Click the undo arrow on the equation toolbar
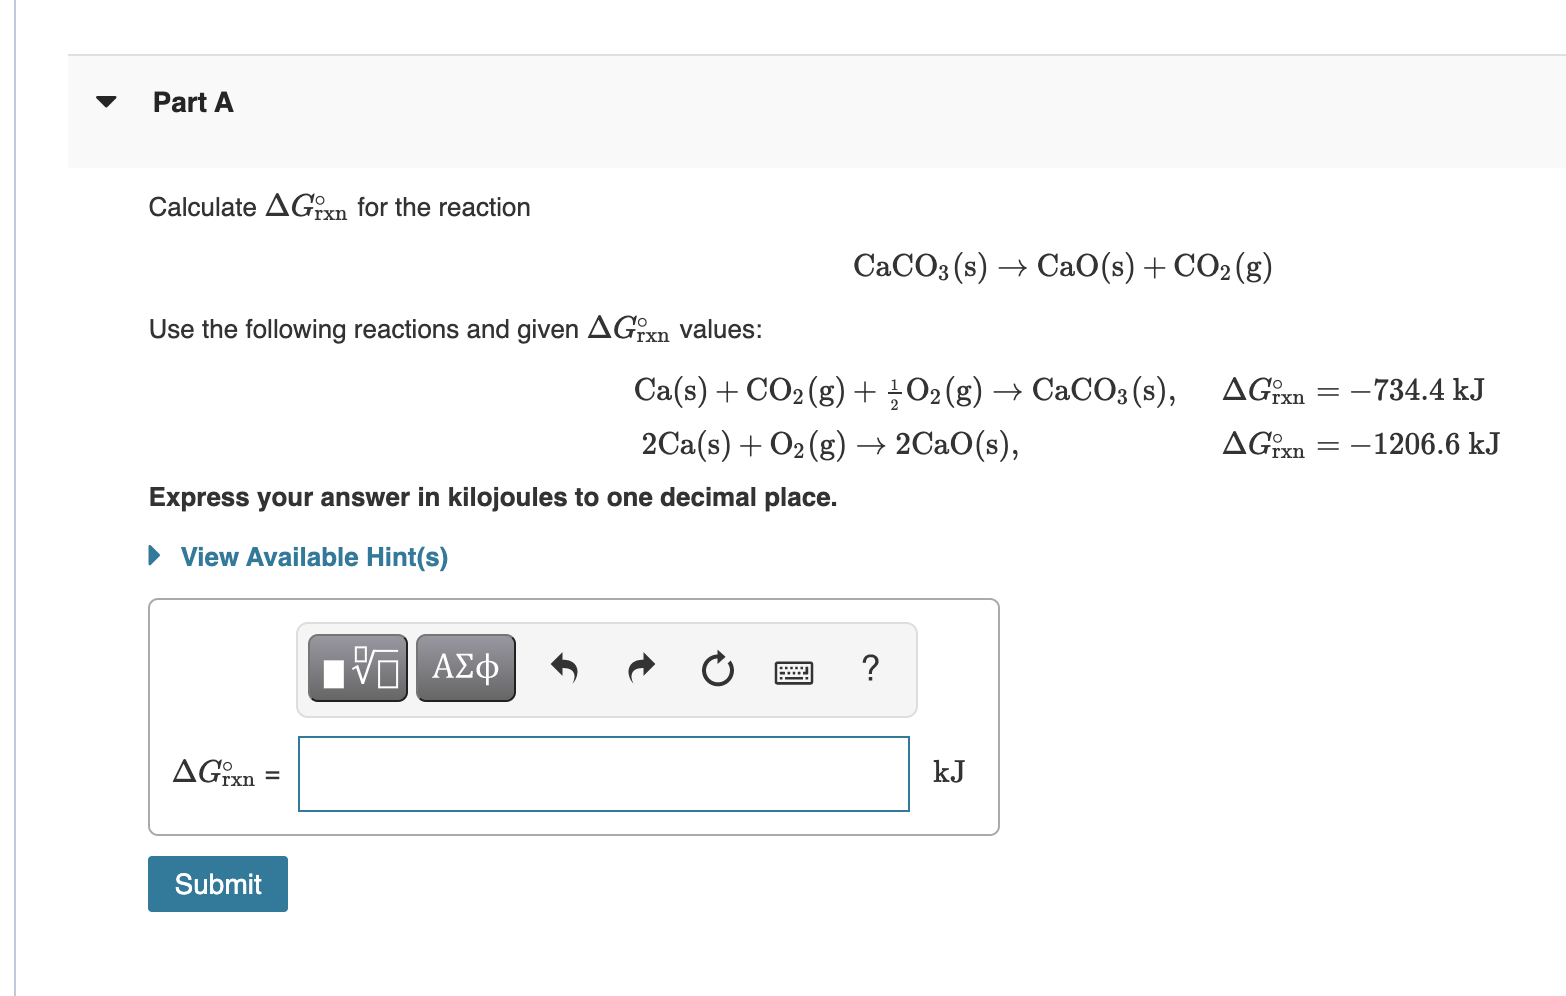The width and height of the screenshot is (1566, 996). pos(563,668)
